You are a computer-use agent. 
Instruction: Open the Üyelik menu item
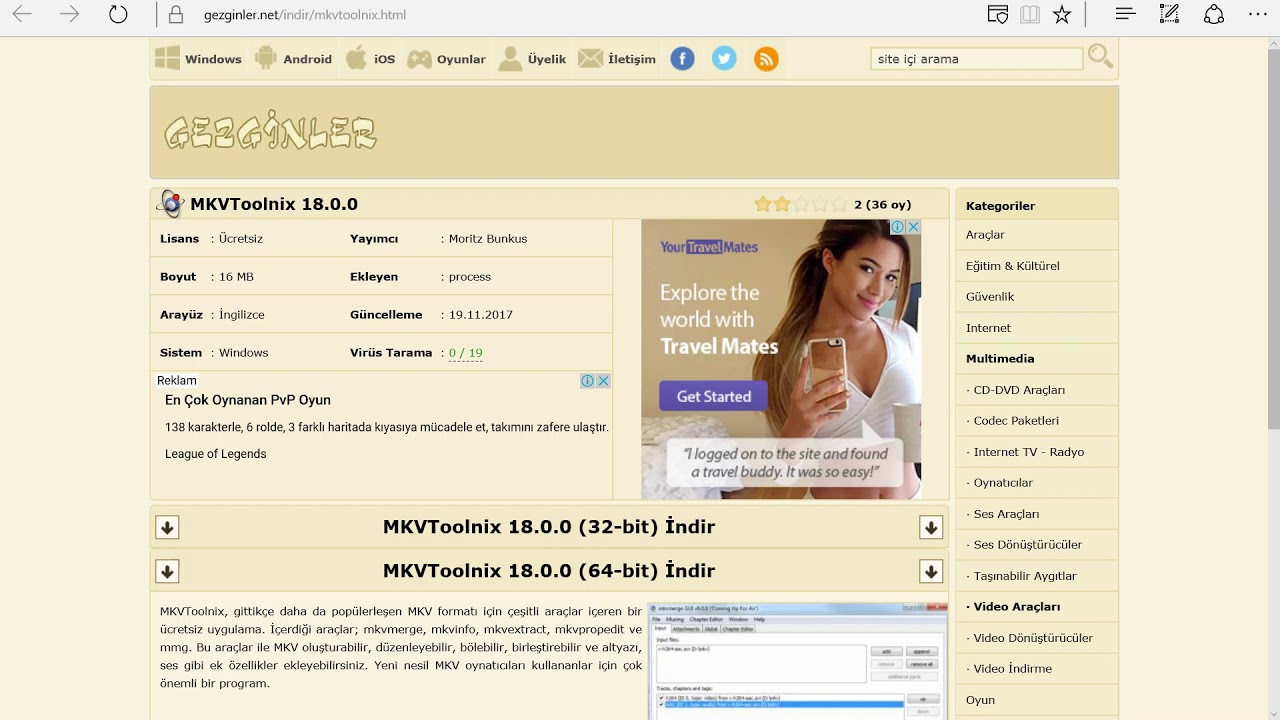tap(532, 59)
